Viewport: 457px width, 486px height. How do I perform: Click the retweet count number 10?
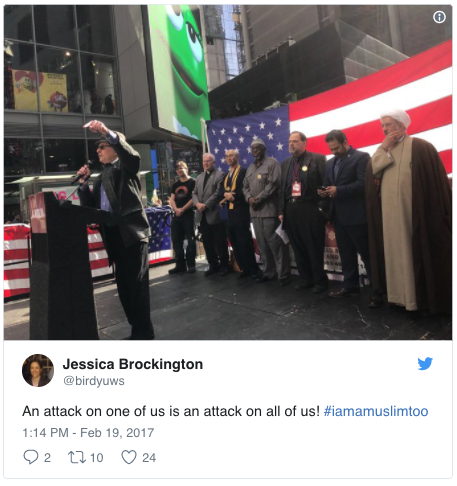pos(96,458)
